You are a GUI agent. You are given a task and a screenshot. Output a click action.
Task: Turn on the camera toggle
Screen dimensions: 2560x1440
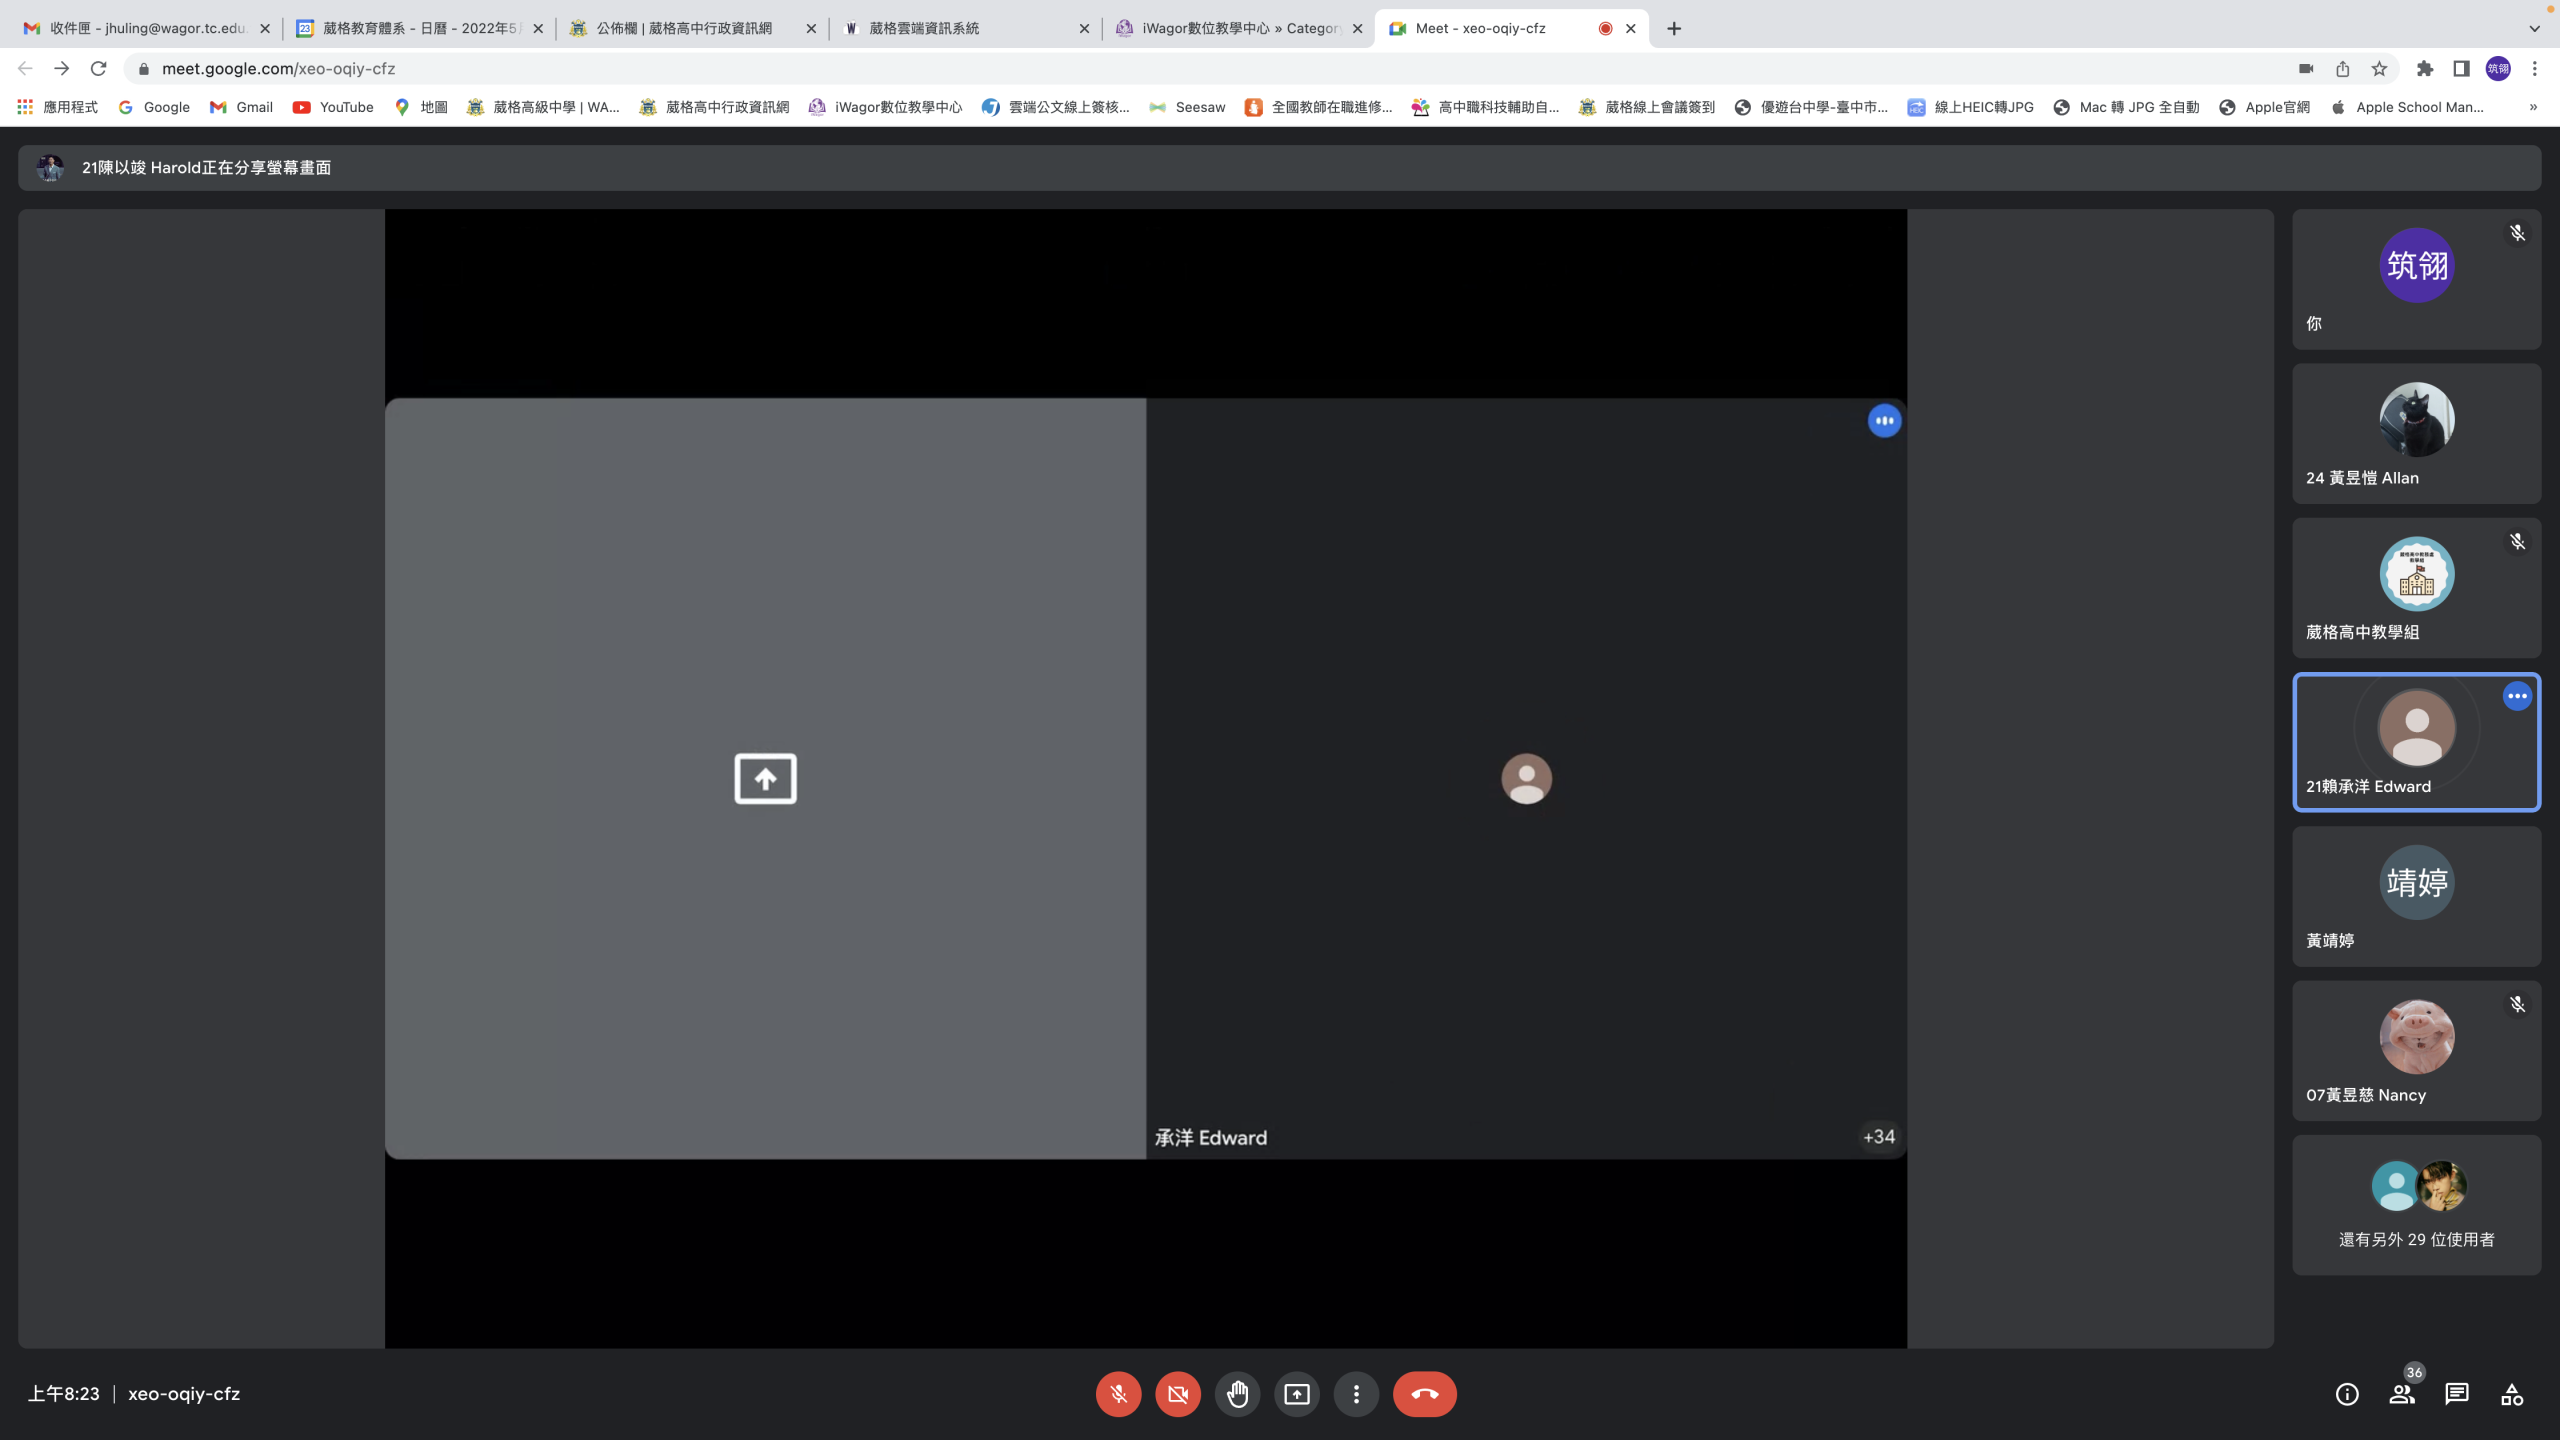[x=1177, y=1394]
